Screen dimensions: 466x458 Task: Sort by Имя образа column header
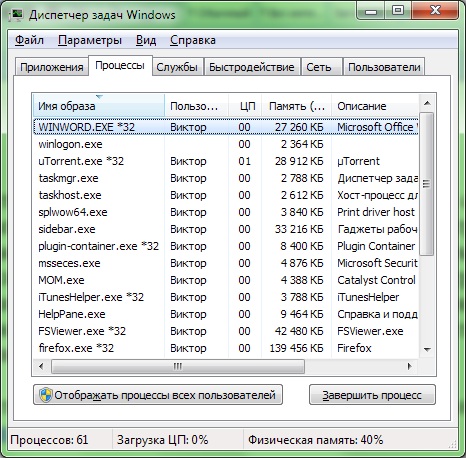coord(99,106)
